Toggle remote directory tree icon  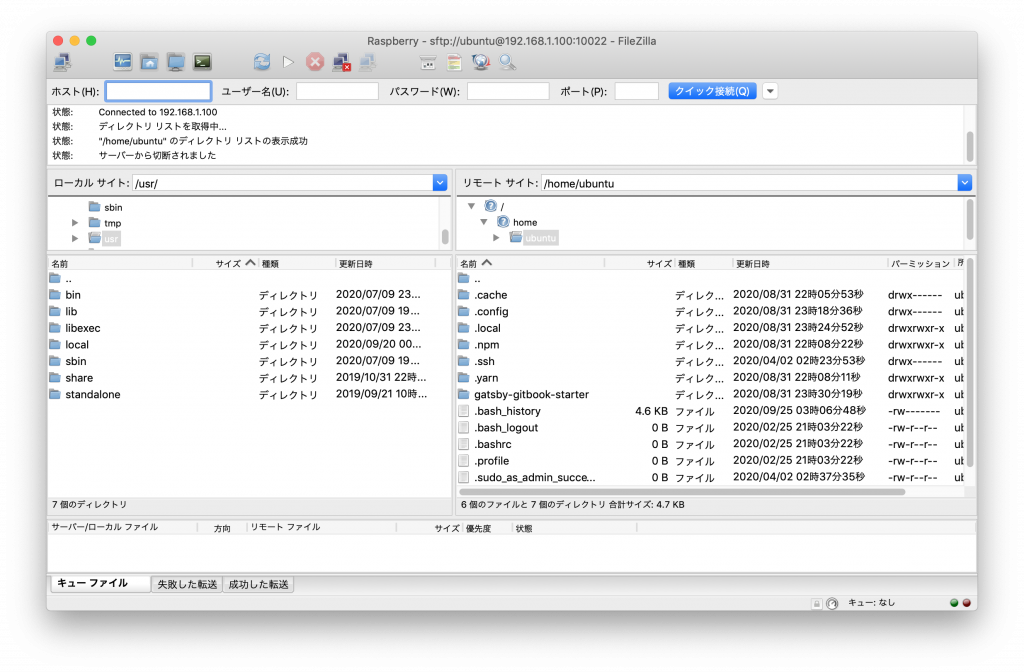point(176,62)
